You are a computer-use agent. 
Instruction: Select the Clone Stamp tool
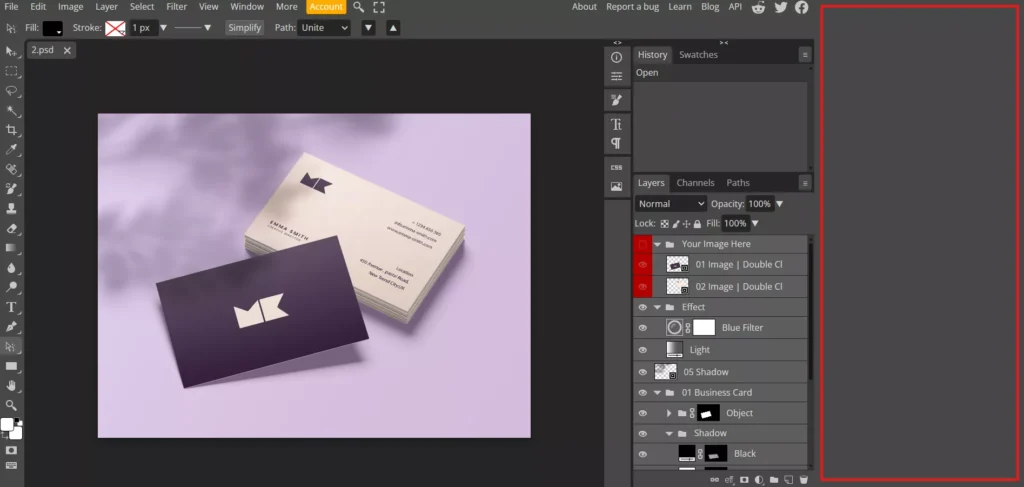point(11,208)
